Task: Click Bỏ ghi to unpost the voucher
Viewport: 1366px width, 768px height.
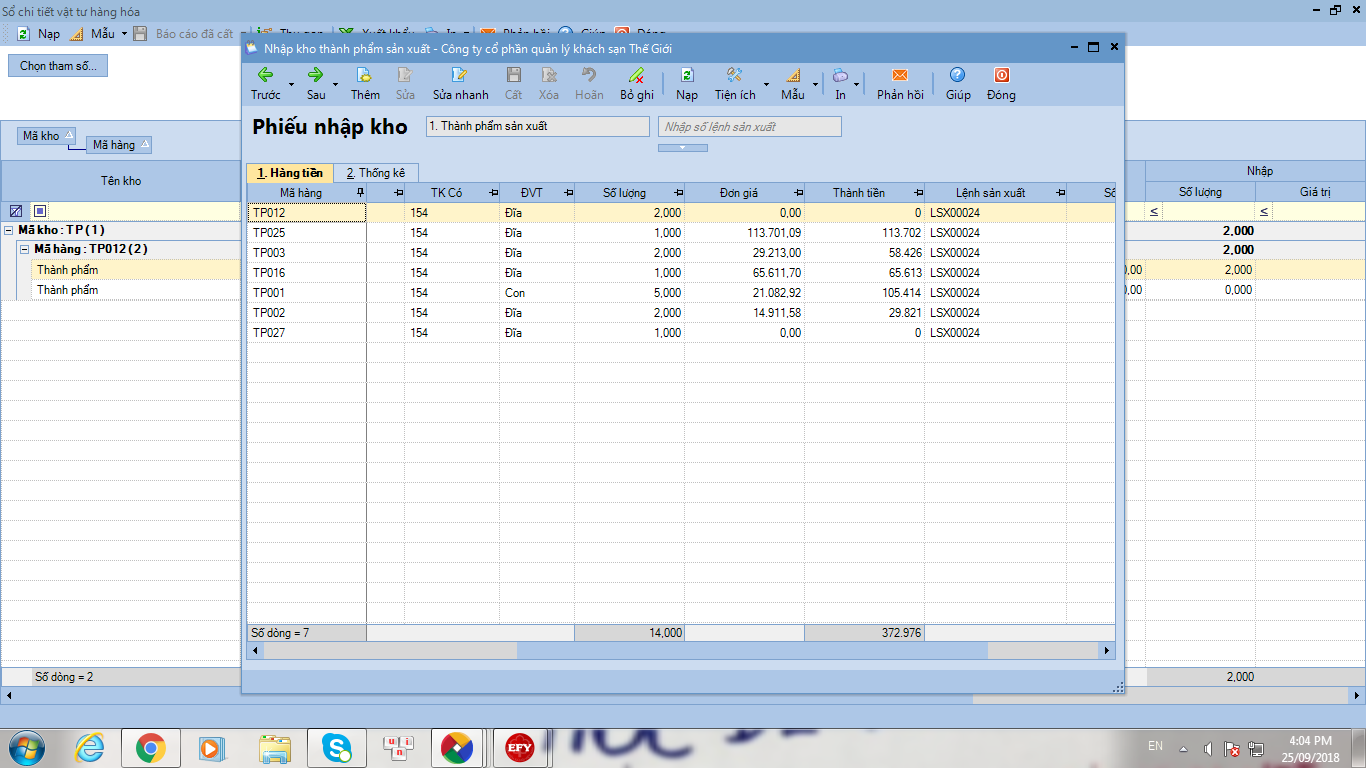Action: pos(636,83)
